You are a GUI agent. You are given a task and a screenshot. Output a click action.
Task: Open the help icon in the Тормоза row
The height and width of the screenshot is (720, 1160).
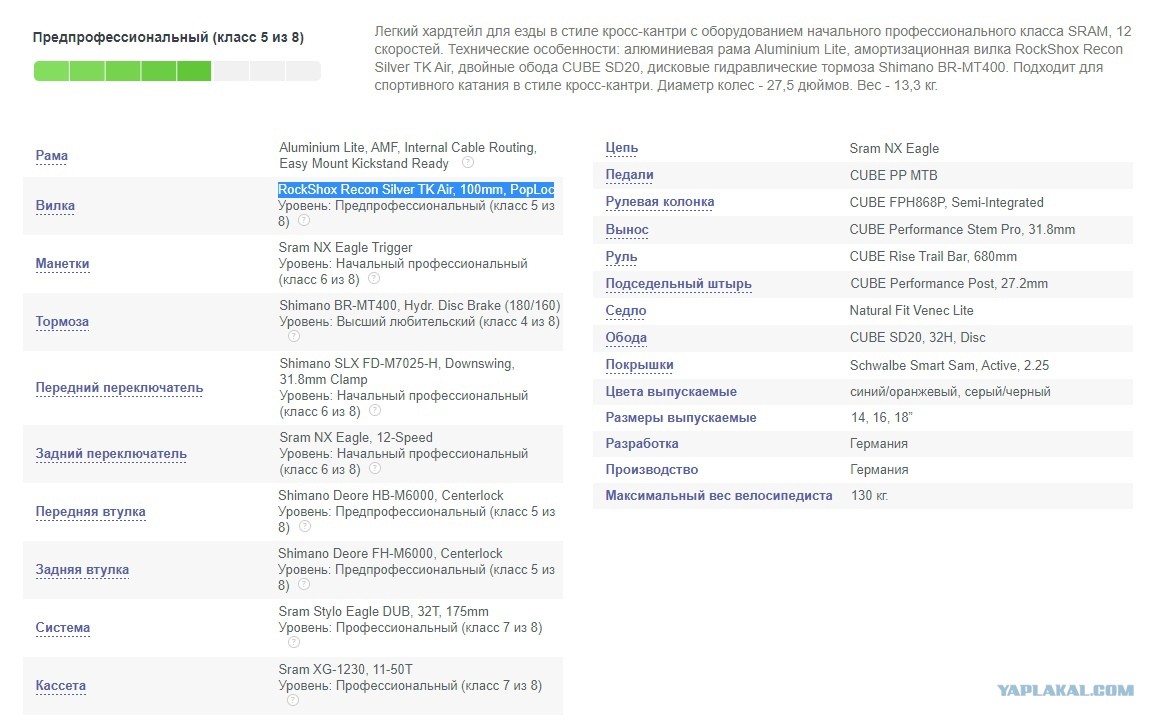pyautogui.click(x=294, y=337)
